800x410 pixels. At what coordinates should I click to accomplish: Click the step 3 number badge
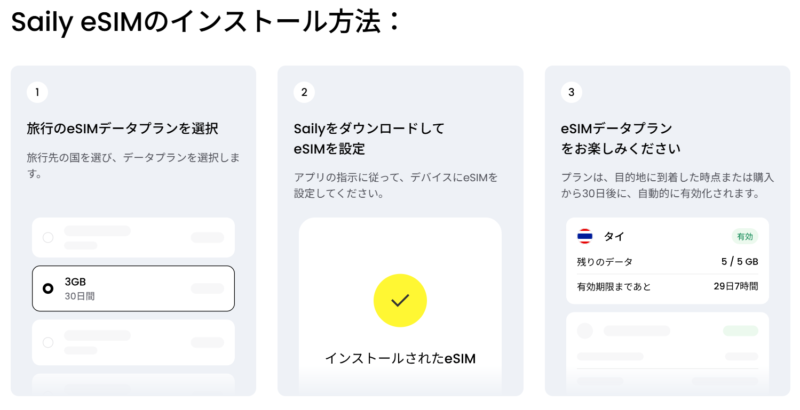pos(571,93)
